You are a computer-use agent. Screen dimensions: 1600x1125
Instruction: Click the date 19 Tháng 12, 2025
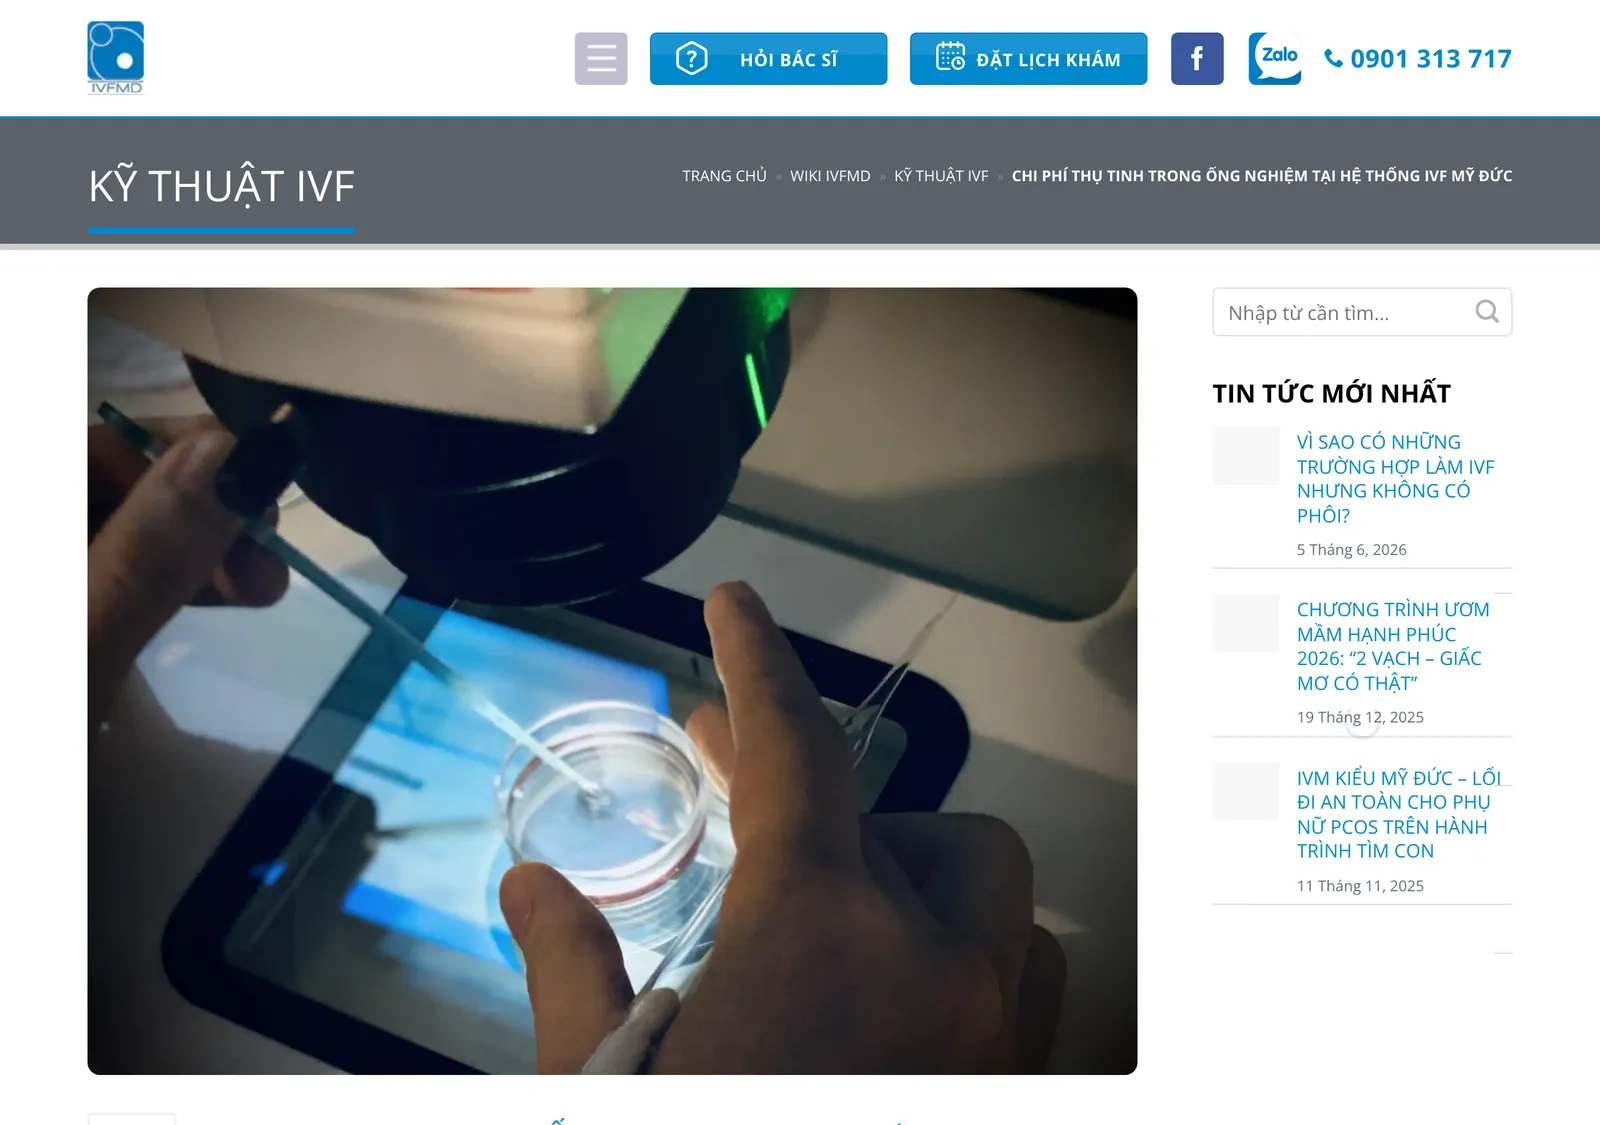coord(1360,717)
